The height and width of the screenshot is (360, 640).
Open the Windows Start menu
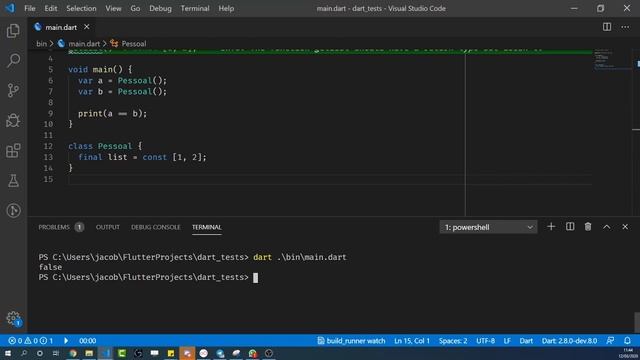click(8, 353)
